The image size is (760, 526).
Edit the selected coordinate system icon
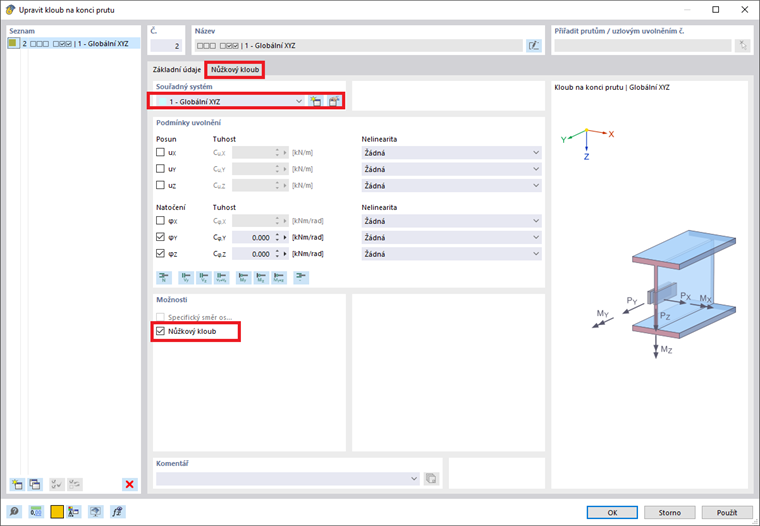coord(333,101)
